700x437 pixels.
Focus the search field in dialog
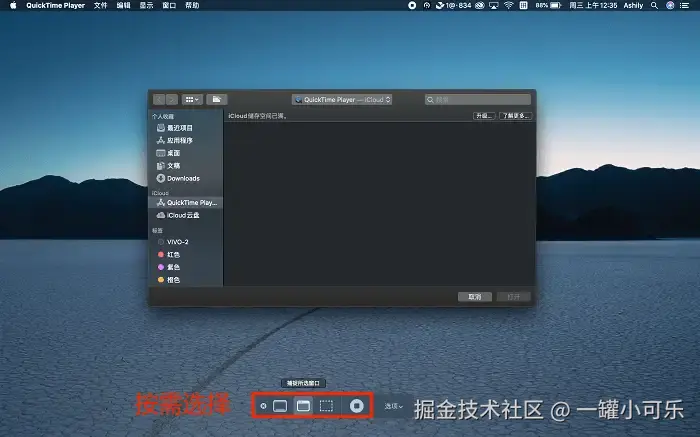(x=478, y=100)
